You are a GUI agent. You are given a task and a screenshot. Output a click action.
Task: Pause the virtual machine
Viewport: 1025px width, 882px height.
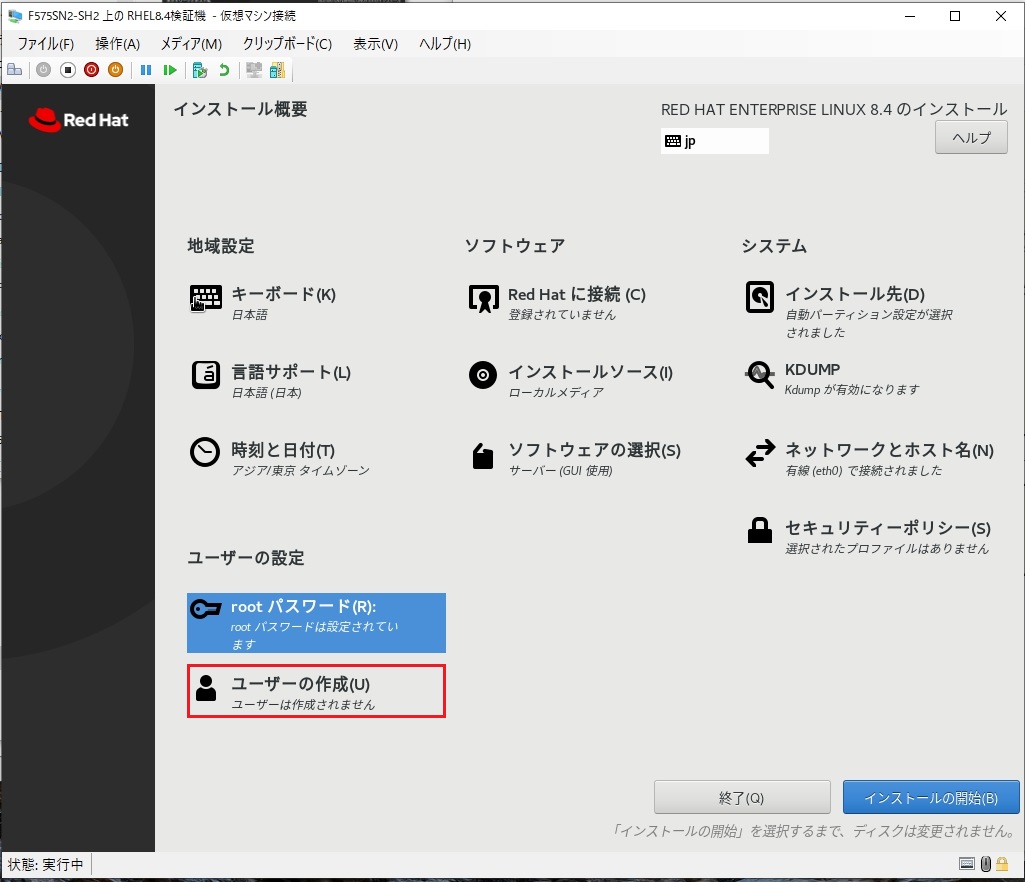coord(146,70)
